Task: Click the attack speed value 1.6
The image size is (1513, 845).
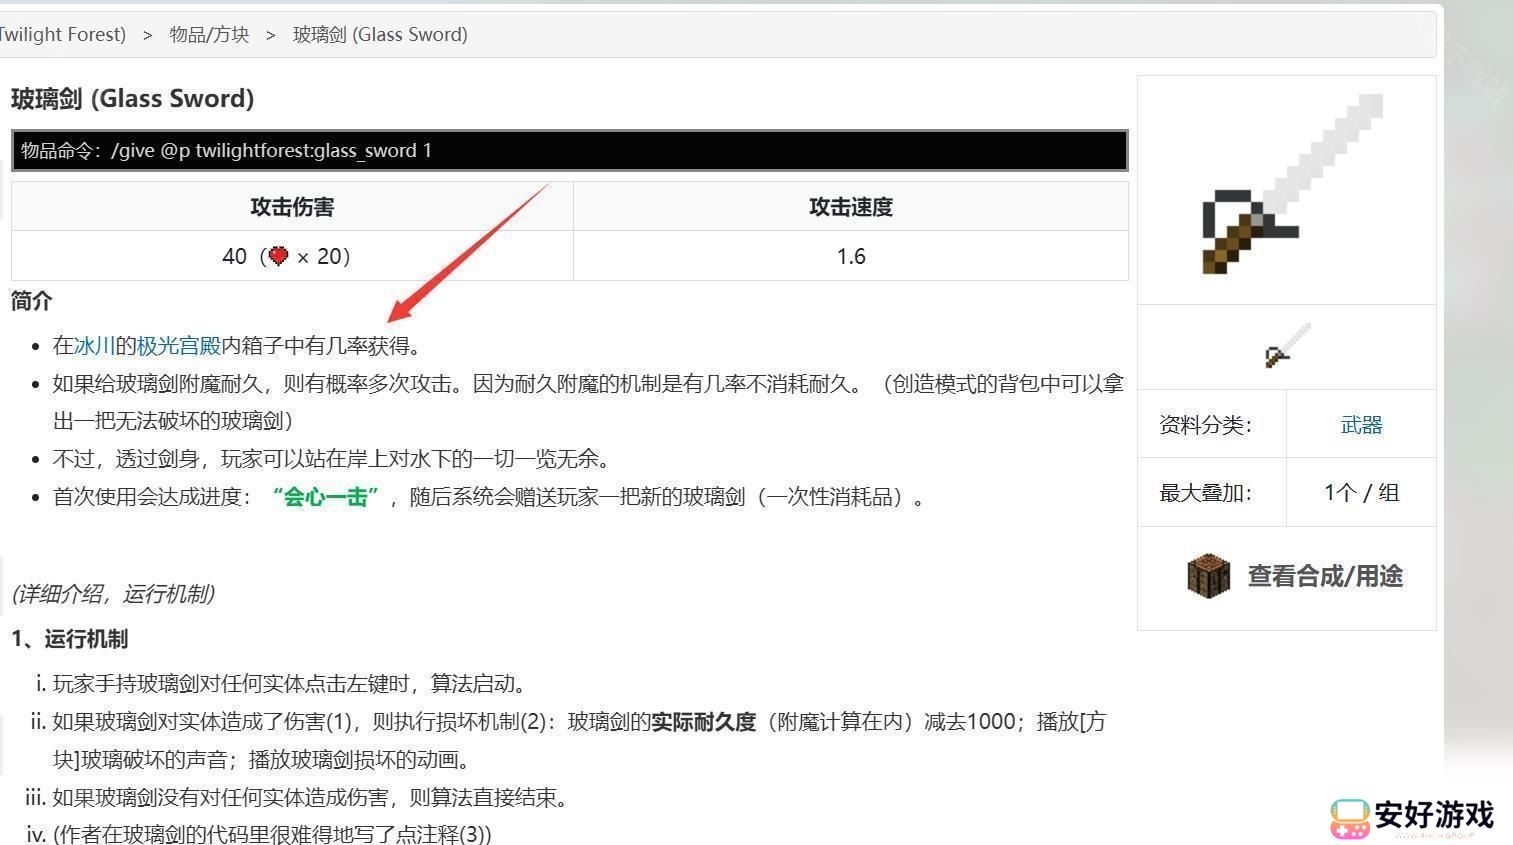Action: [850, 257]
